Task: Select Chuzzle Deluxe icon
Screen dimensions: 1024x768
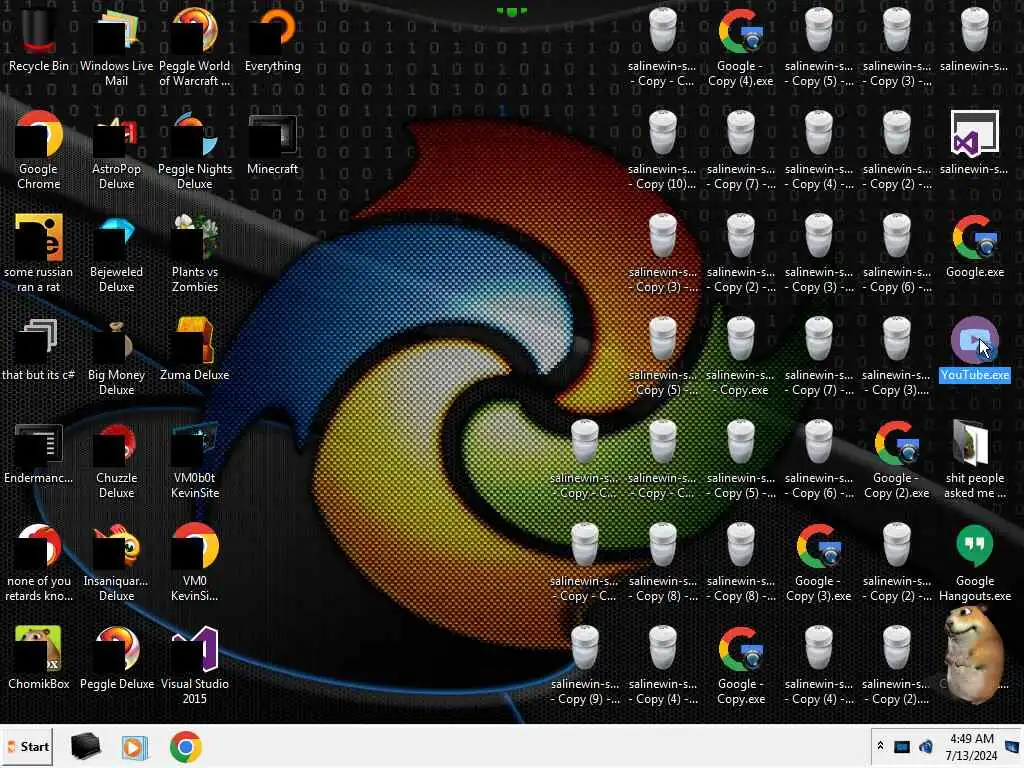Action: click(x=116, y=460)
